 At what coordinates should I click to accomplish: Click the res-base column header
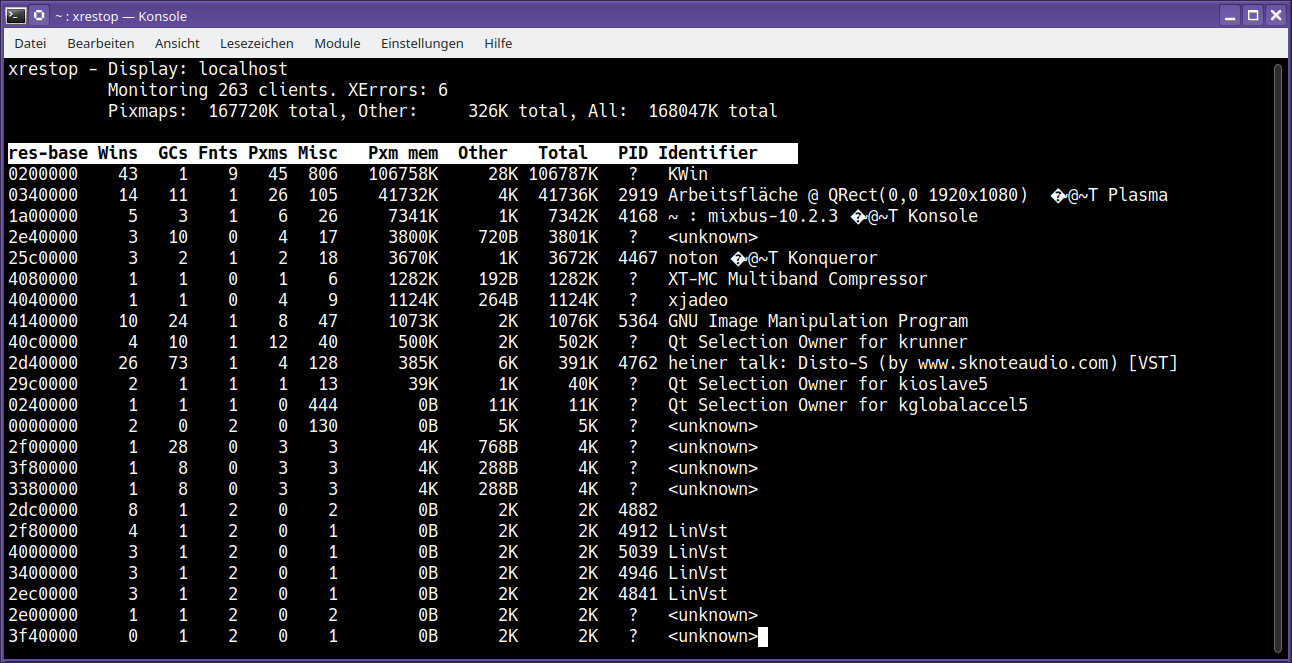[x=48, y=153]
